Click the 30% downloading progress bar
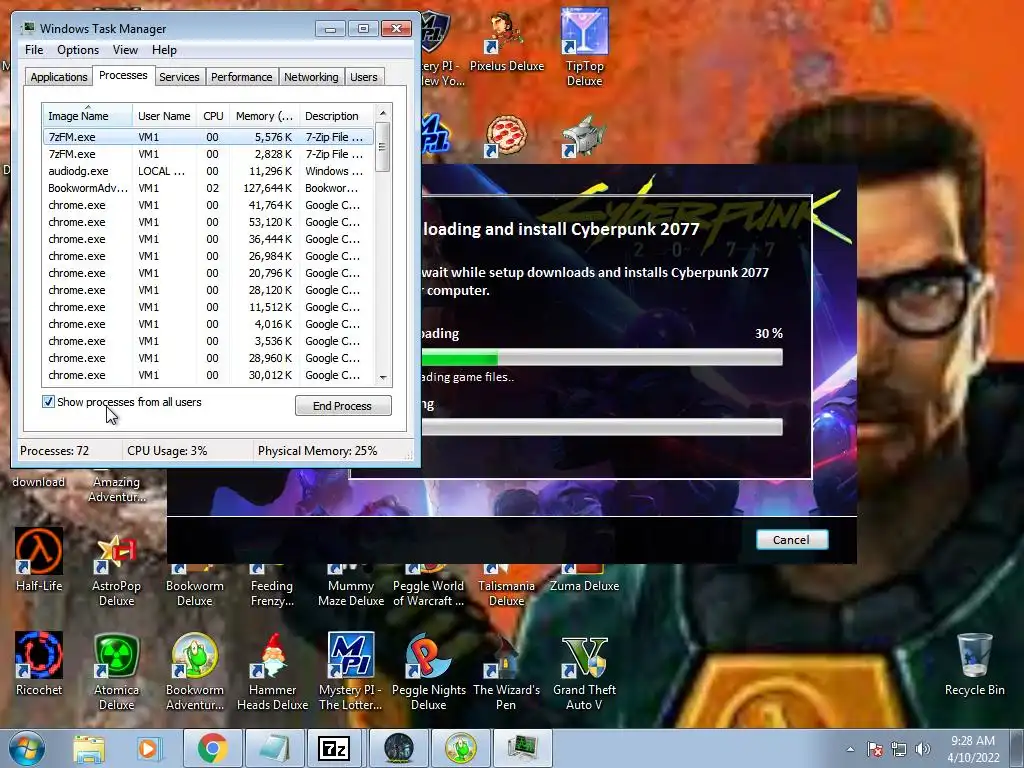1024x768 pixels. click(x=601, y=357)
